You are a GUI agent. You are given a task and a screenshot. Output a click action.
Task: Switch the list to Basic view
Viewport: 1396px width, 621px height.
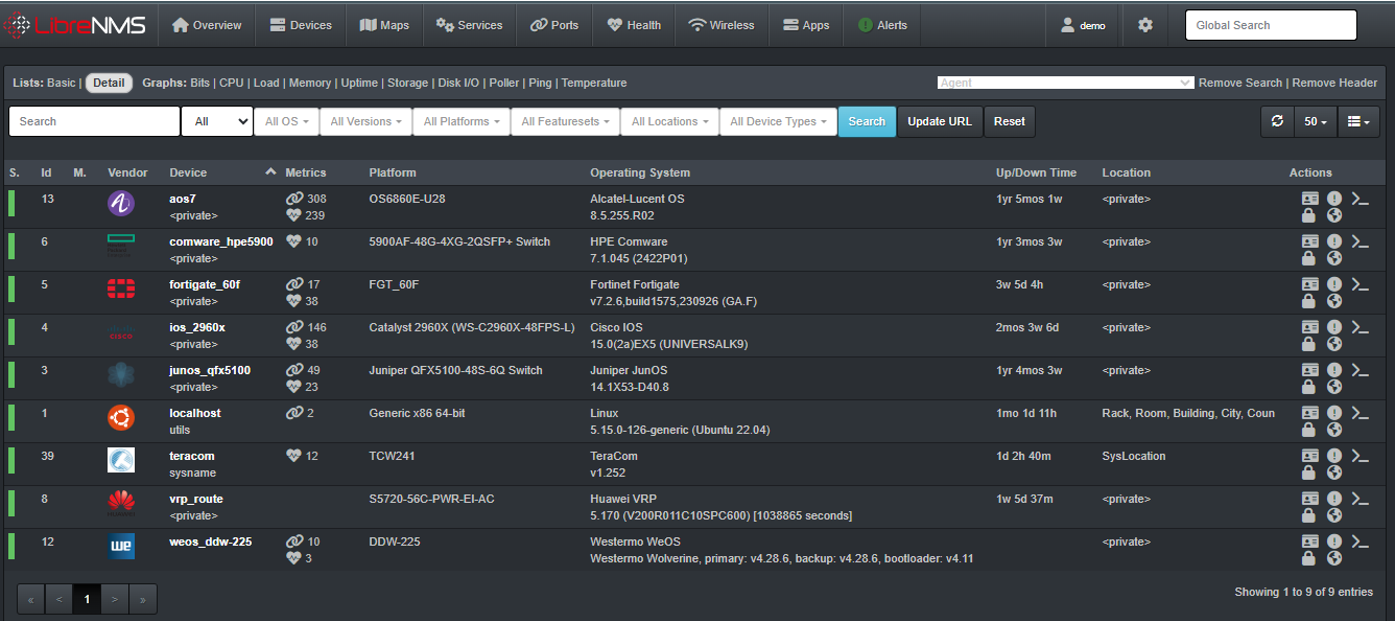tap(61, 83)
